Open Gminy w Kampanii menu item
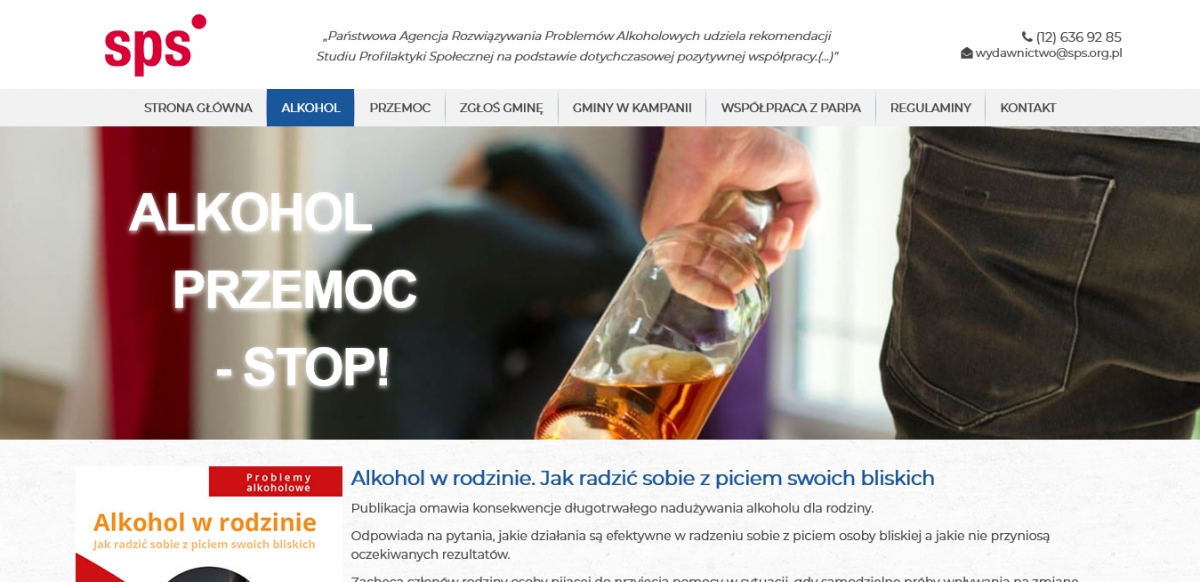The height and width of the screenshot is (582, 1200). point(632,108)
